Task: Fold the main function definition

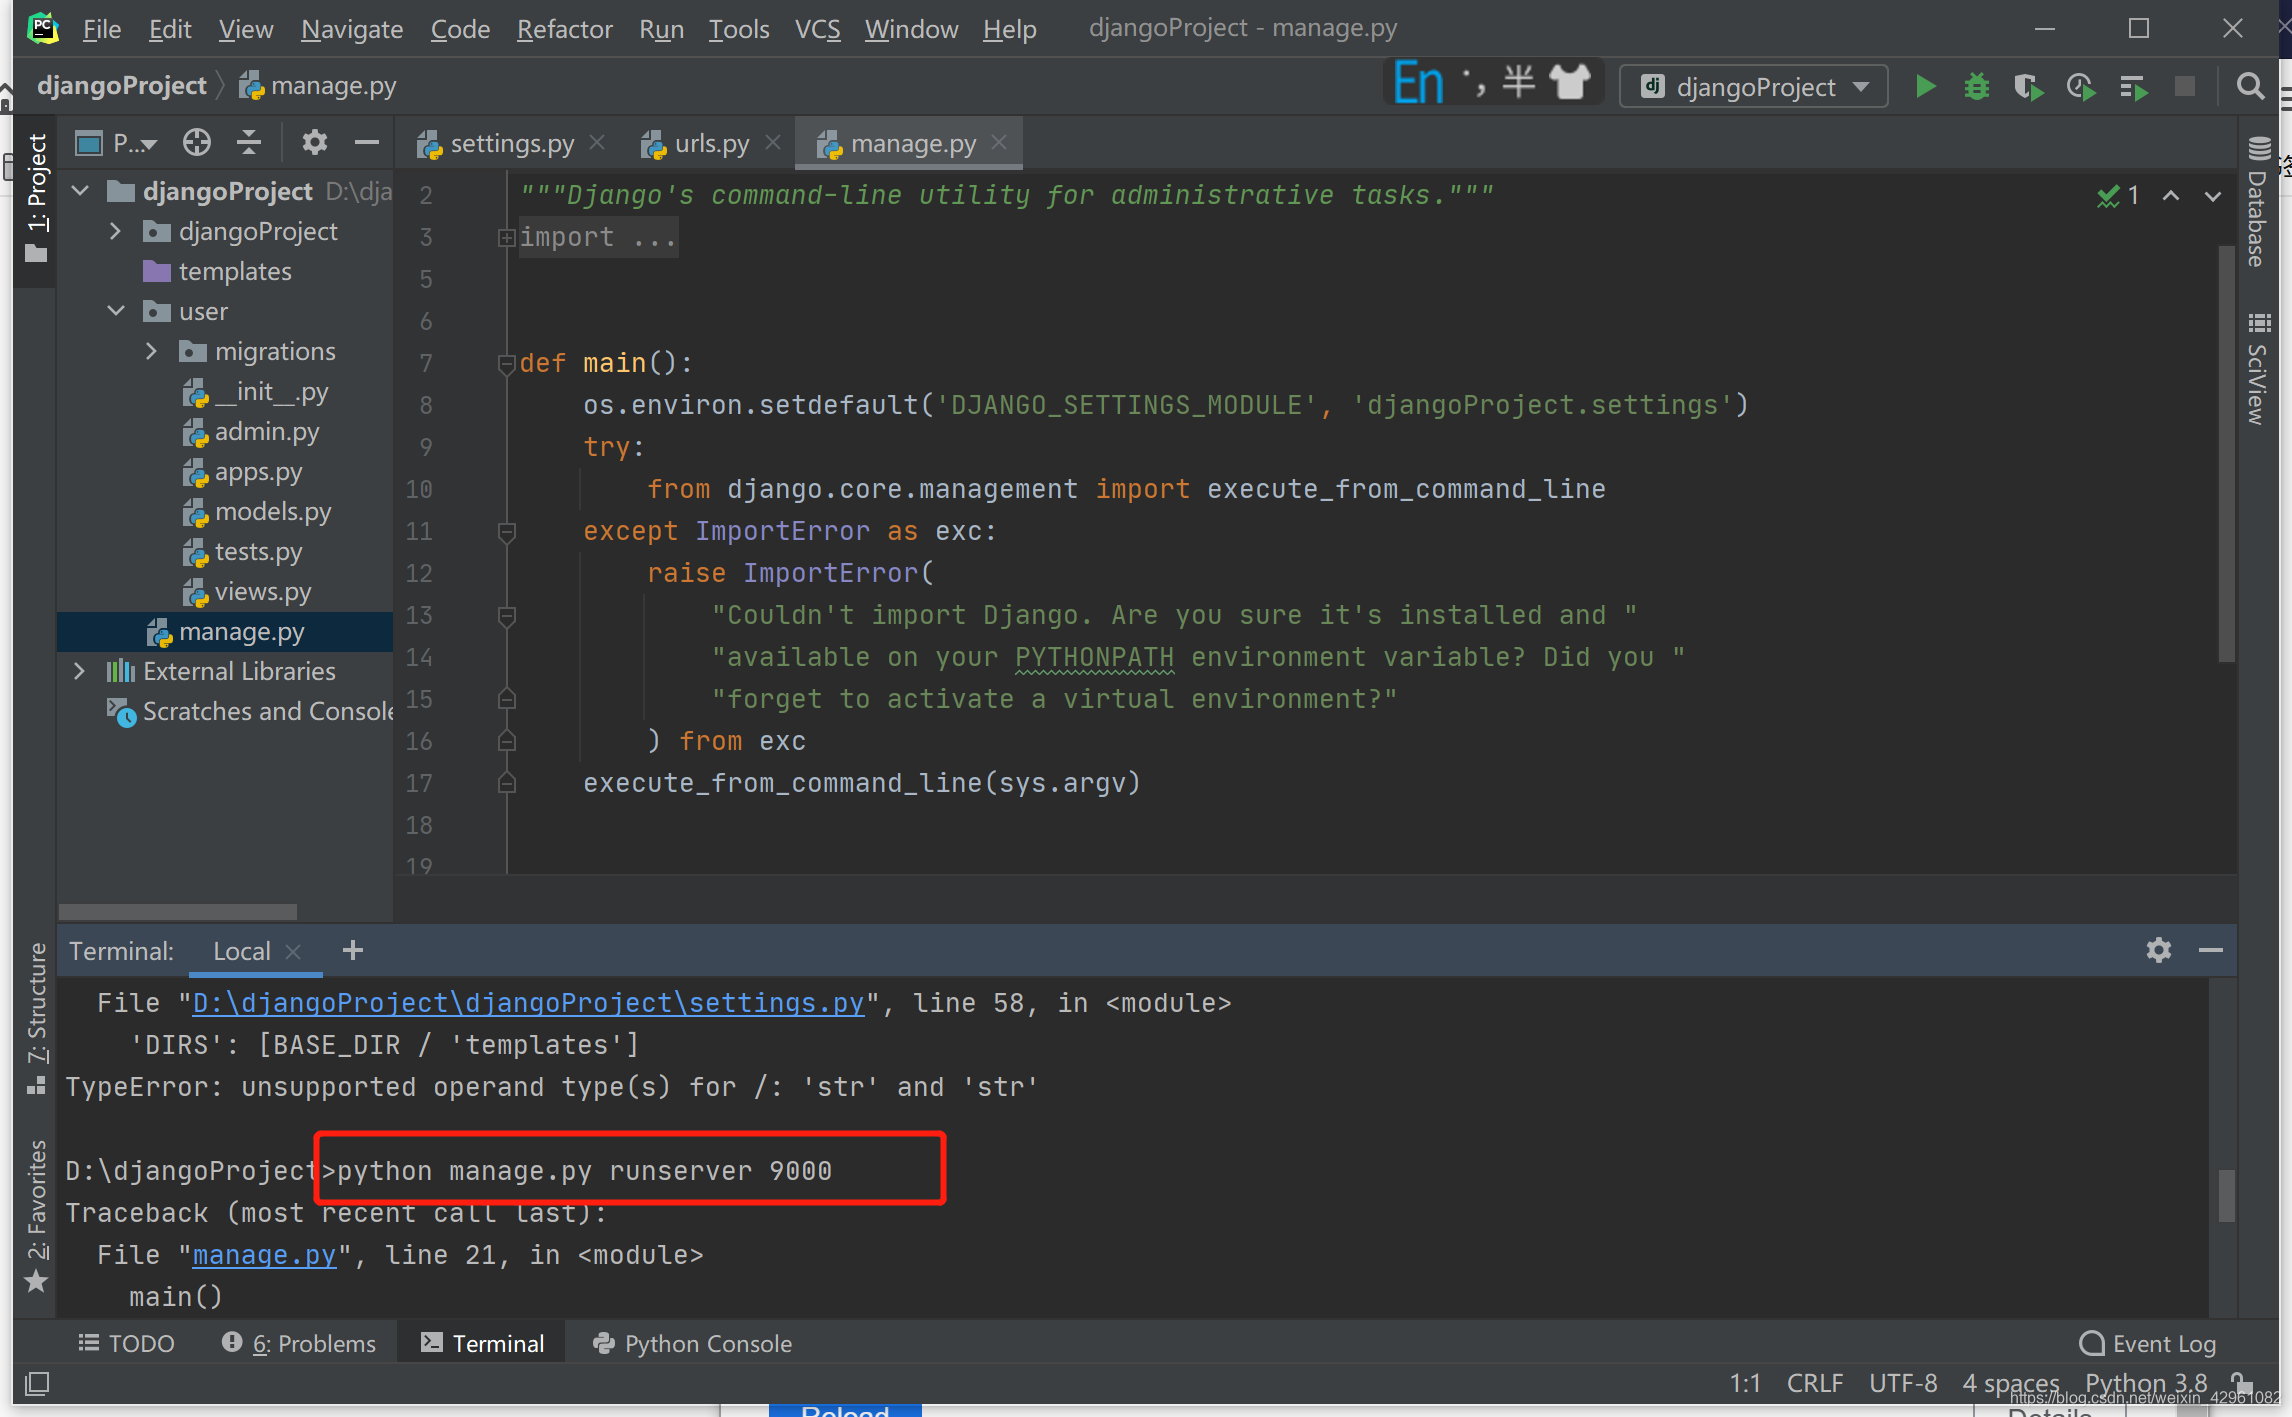Action: [x=506, y=364]
